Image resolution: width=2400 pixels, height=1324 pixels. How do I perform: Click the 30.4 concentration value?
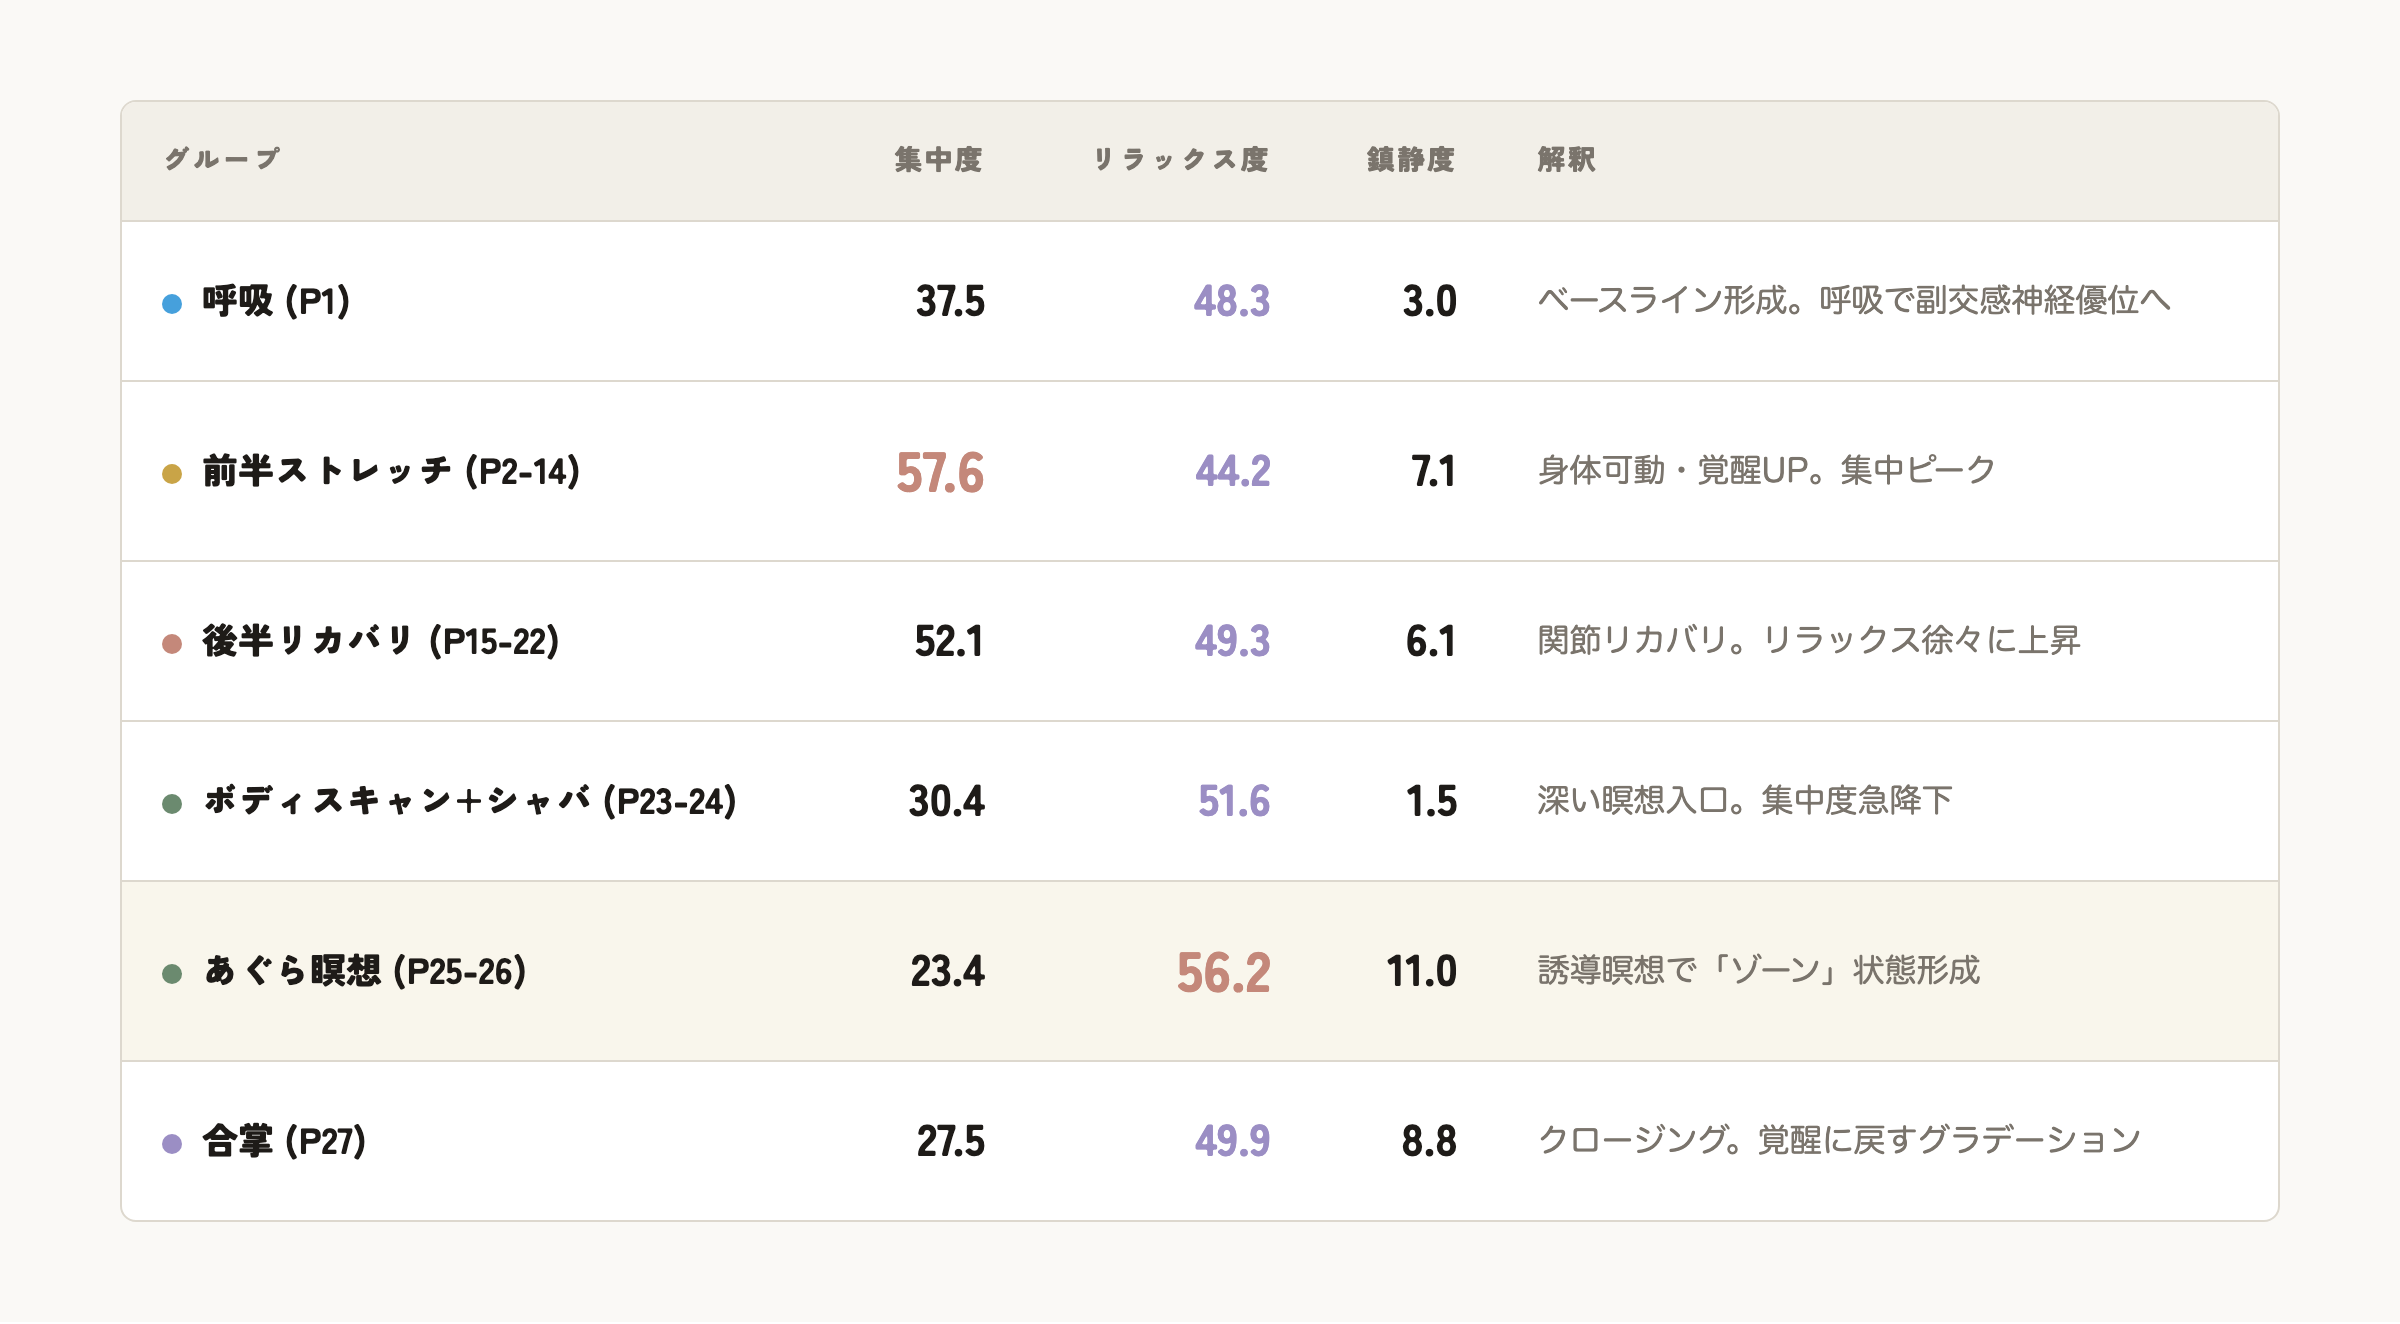(946, 801)
